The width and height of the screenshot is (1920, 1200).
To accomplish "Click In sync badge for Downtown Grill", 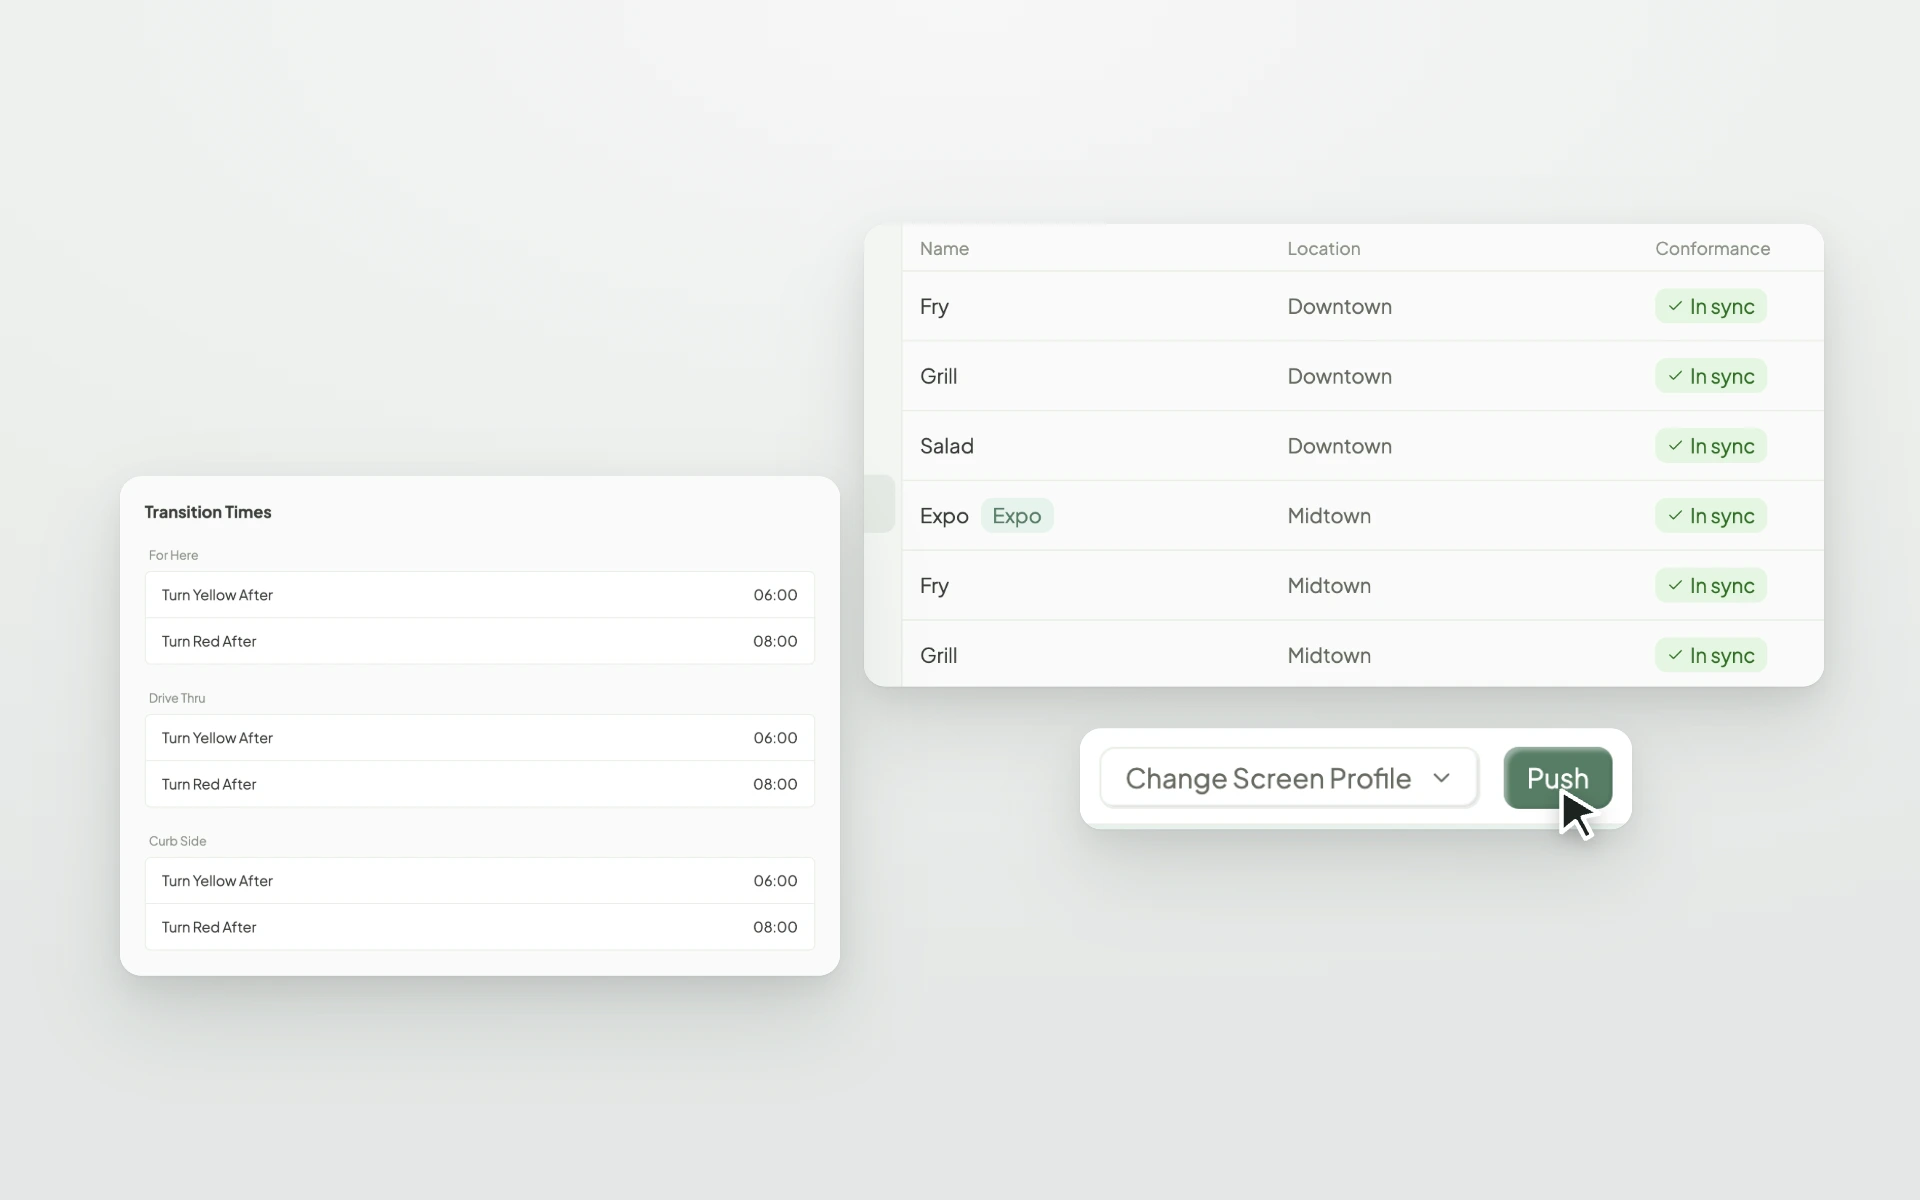I will (x=1711, y=376).
